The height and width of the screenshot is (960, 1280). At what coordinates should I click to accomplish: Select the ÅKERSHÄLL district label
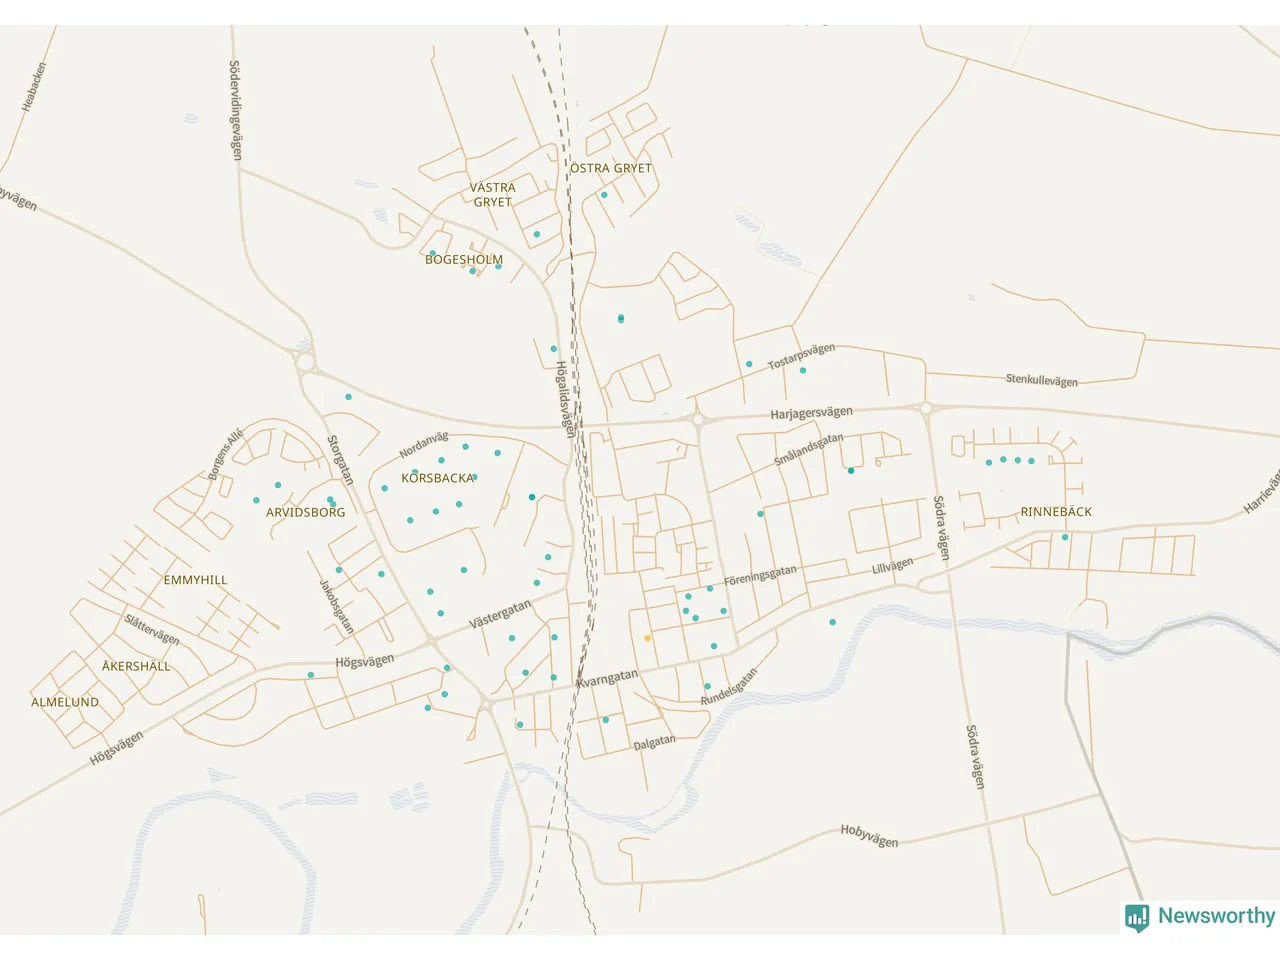point(136,666)
